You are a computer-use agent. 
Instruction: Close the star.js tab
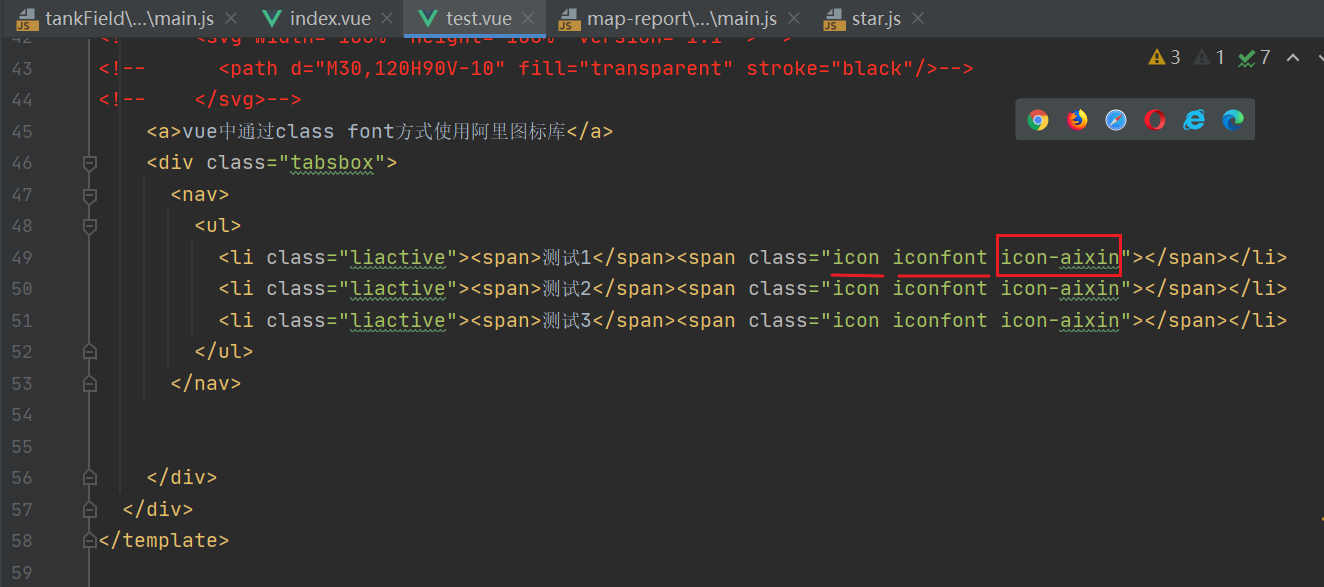point(918,19)
